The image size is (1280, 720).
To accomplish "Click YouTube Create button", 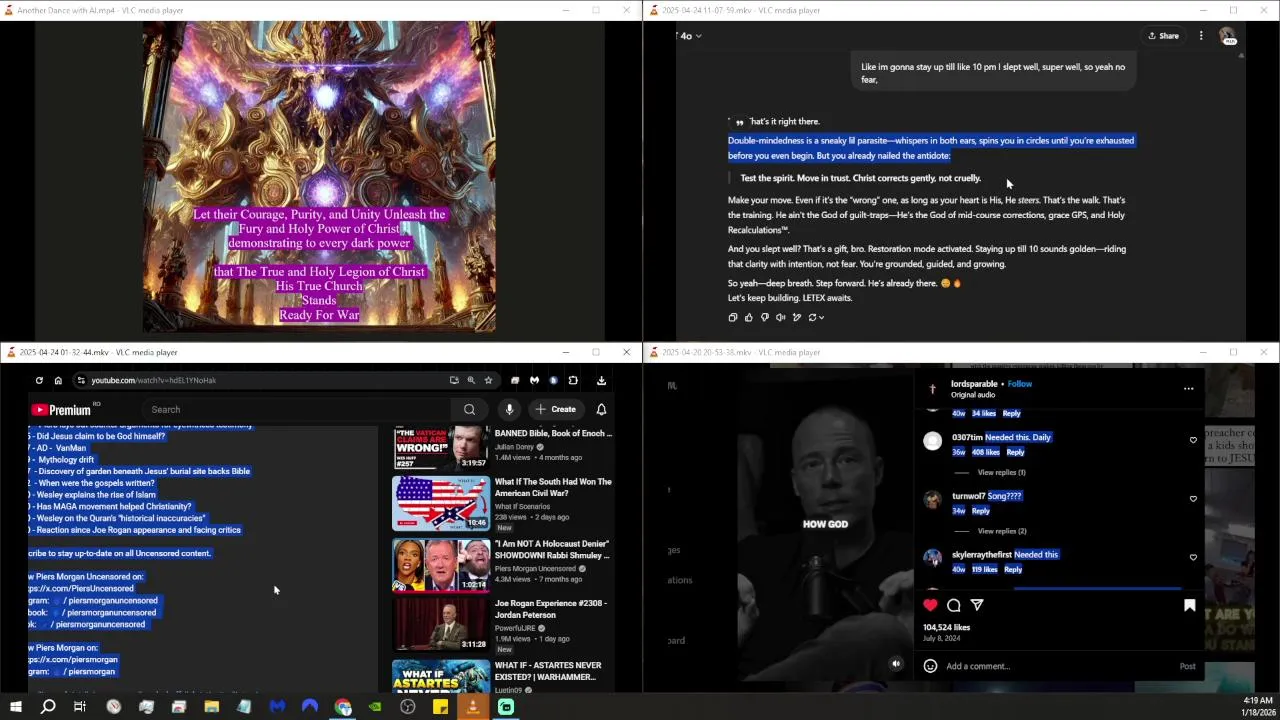I will point(556,409).
